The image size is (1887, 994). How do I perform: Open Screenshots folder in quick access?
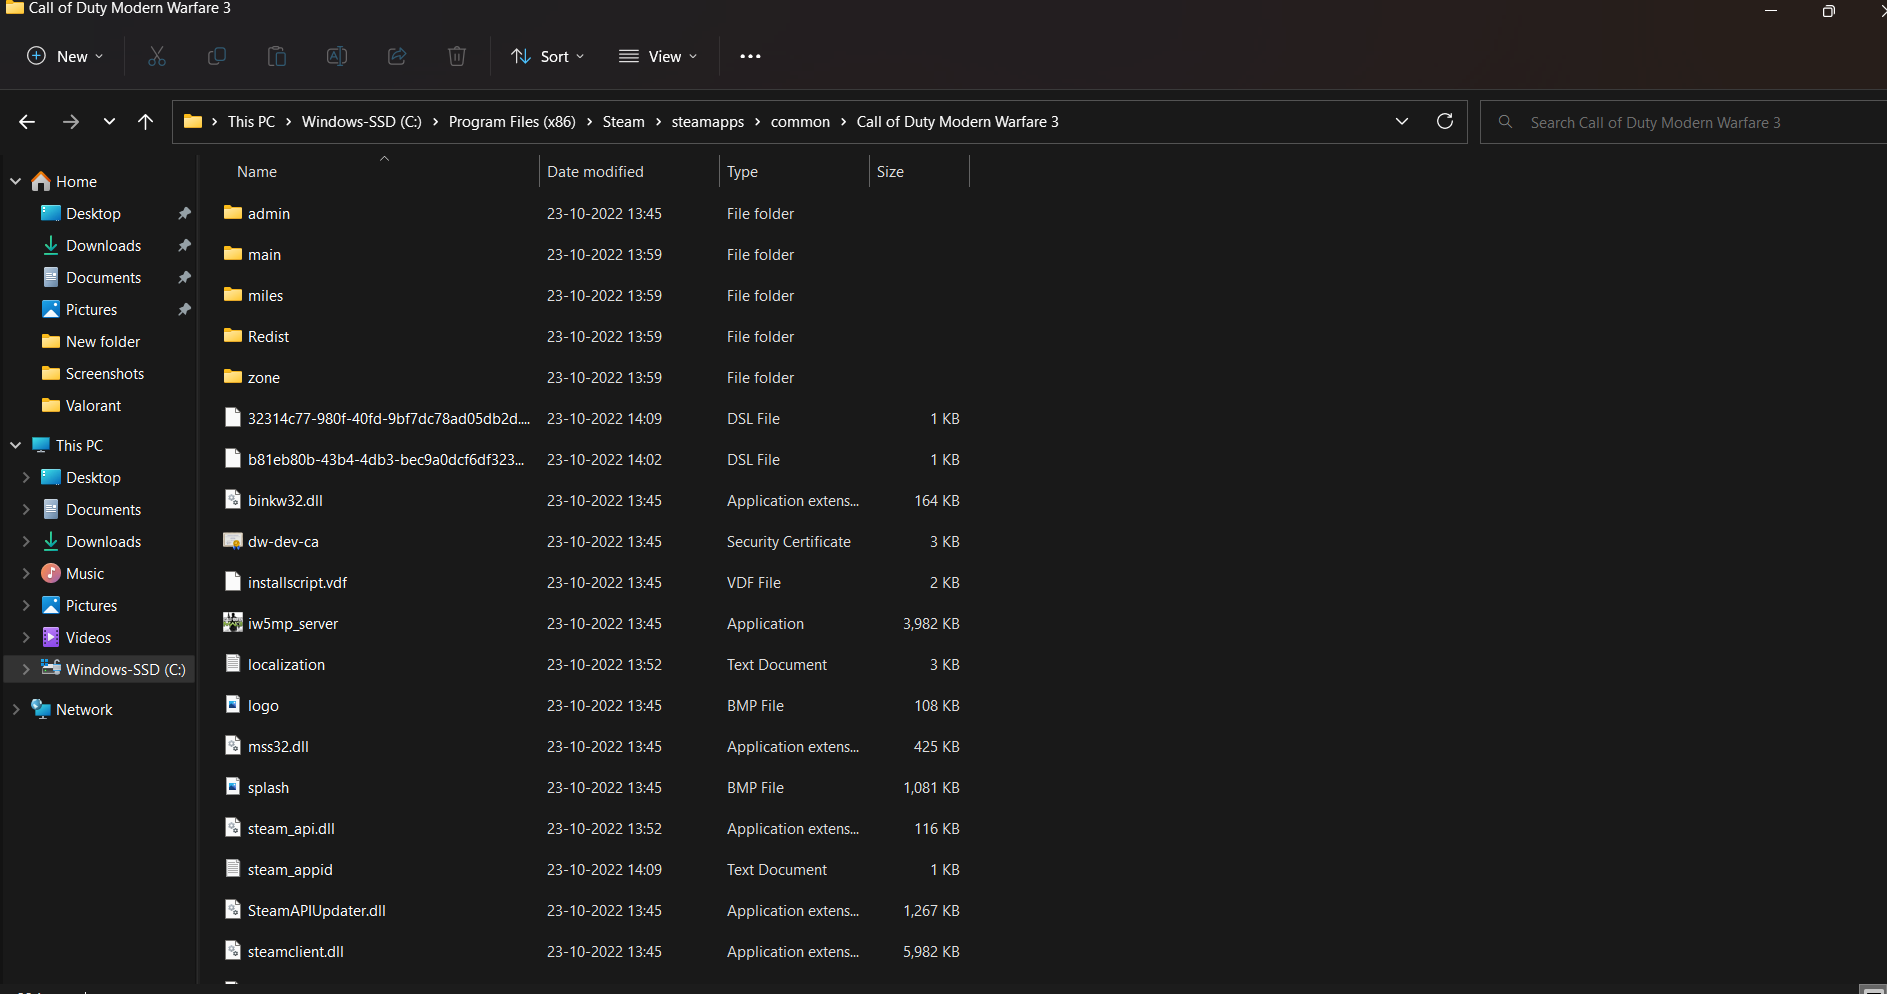pos(105,373)
